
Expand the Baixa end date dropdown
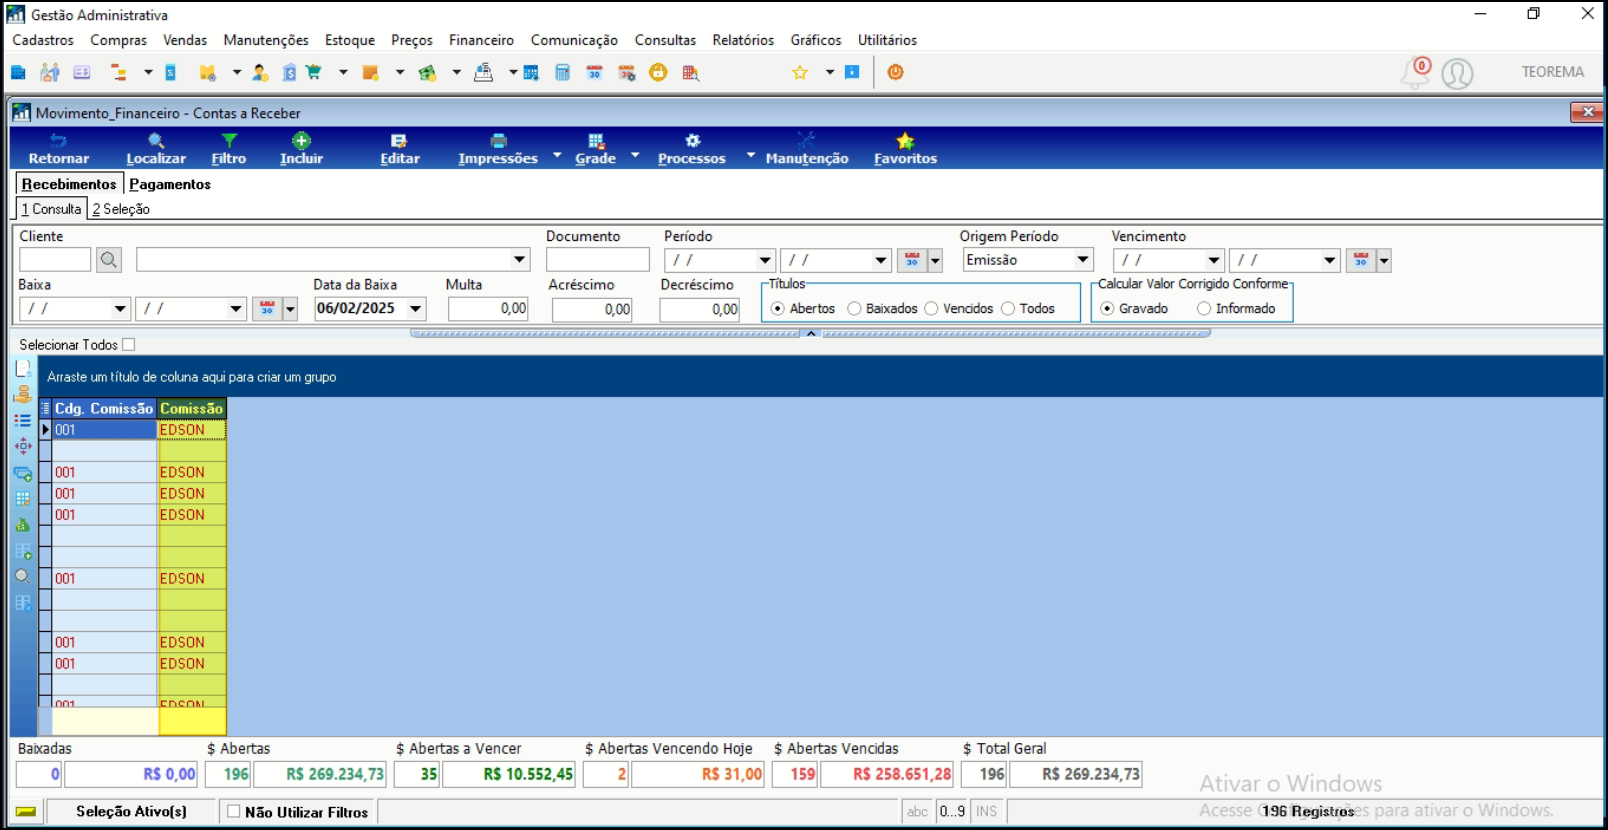pyautogui.click(x=236, y=309)
